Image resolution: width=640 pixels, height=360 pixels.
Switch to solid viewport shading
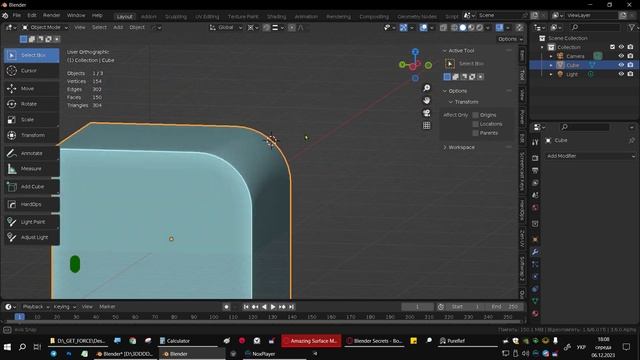pyautogui.click(x=463, y=28)
